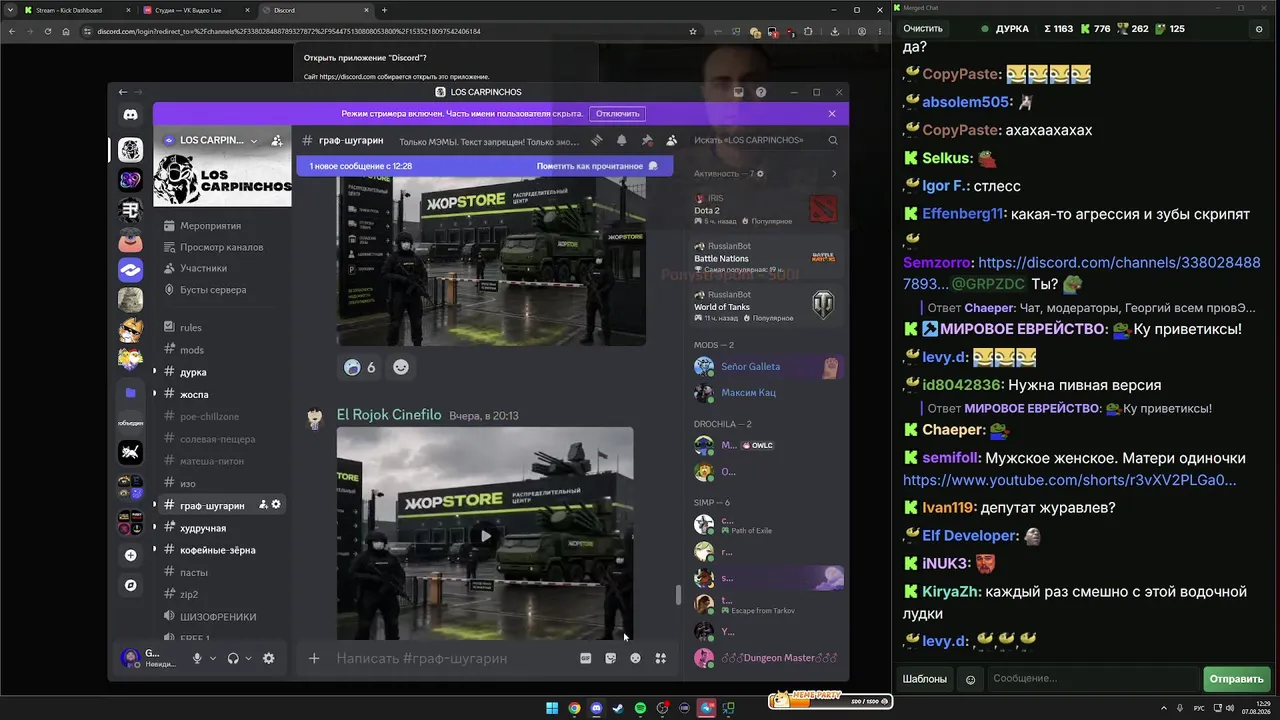The image size is (1280, 720).
Task: Open Discord threads icon in channel header
Action: coord(597,141)
